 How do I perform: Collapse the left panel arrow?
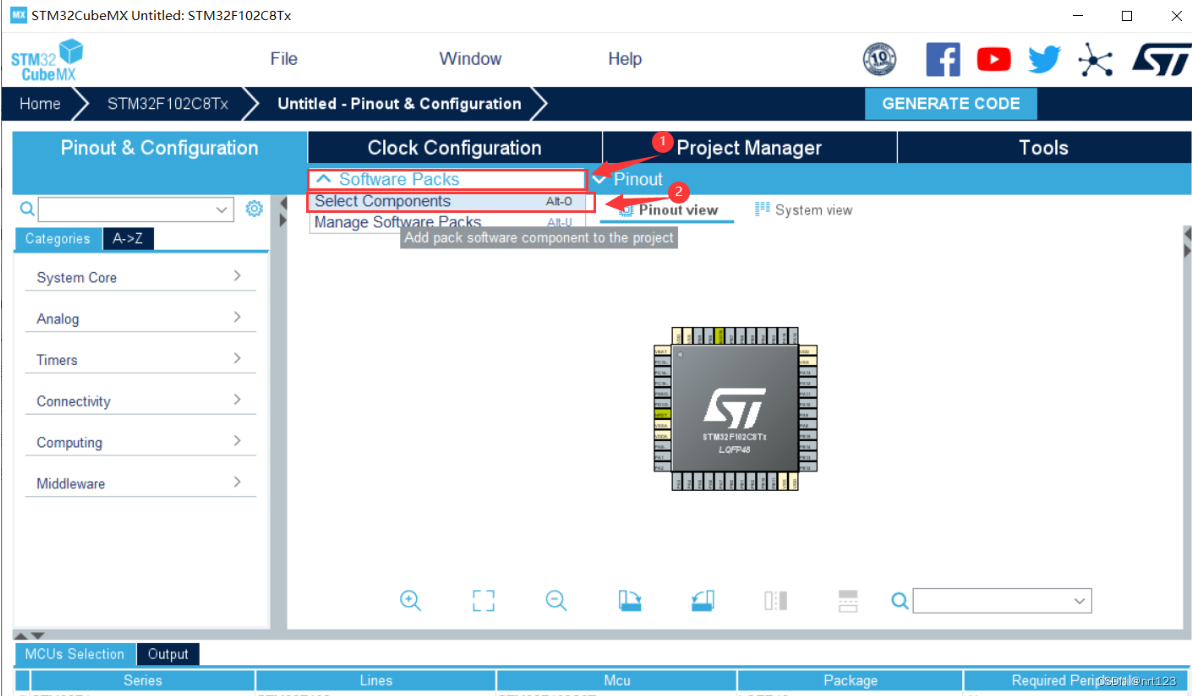pos(283,204)
